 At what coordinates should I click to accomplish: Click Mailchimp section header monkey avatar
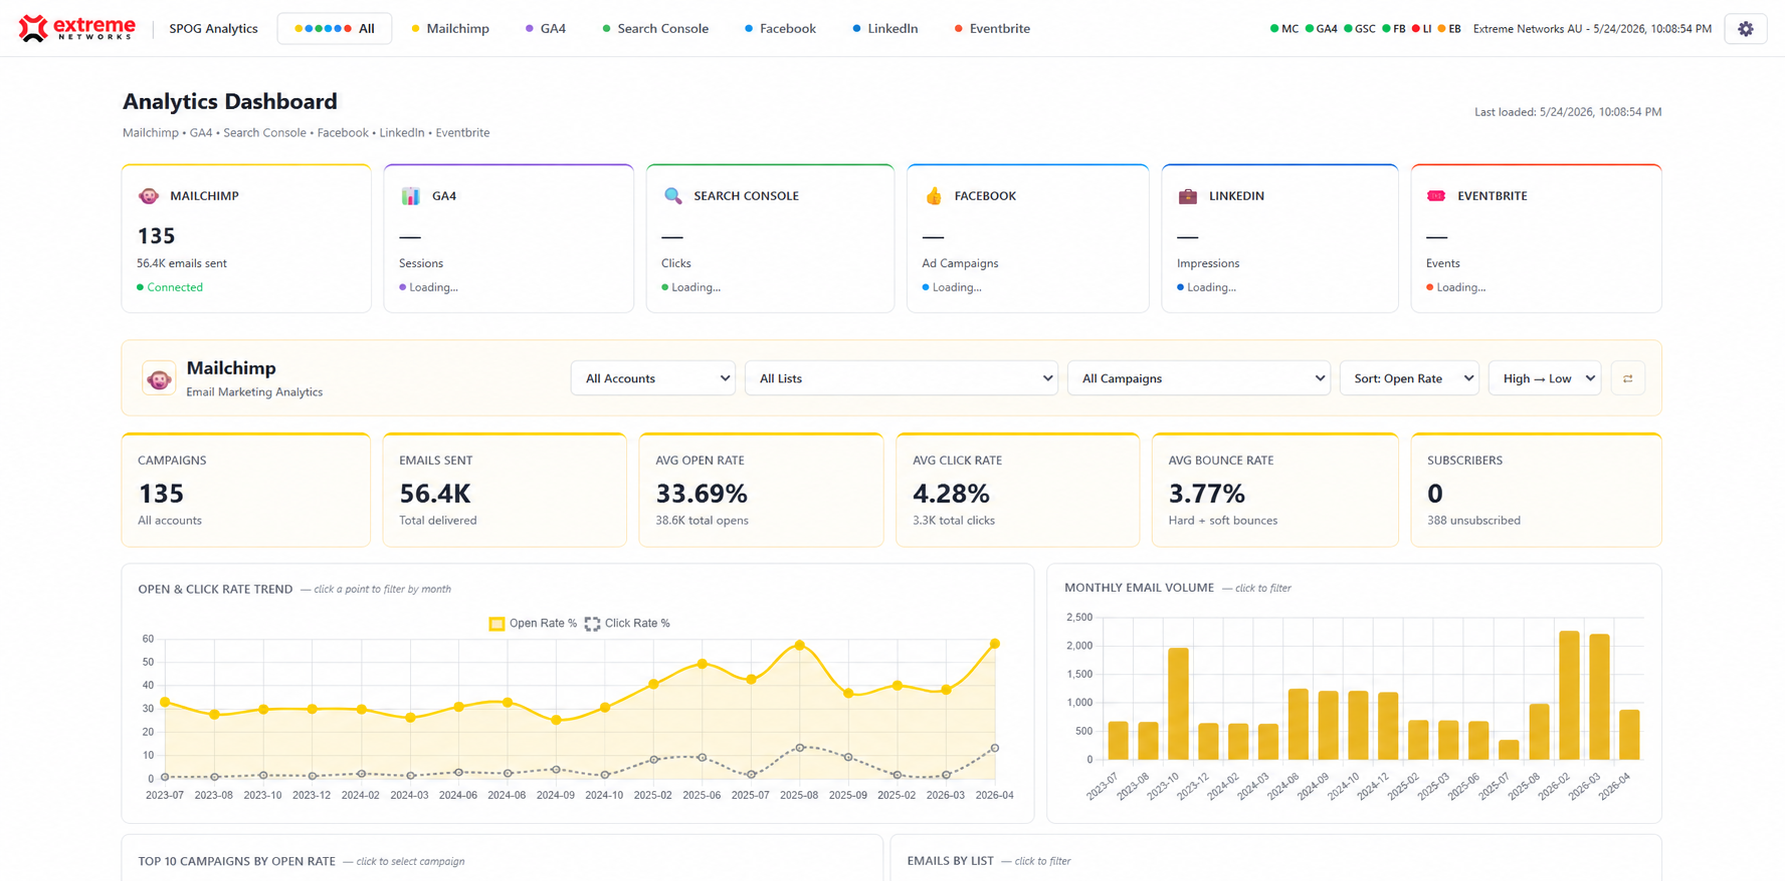click(x=158, y=379)
